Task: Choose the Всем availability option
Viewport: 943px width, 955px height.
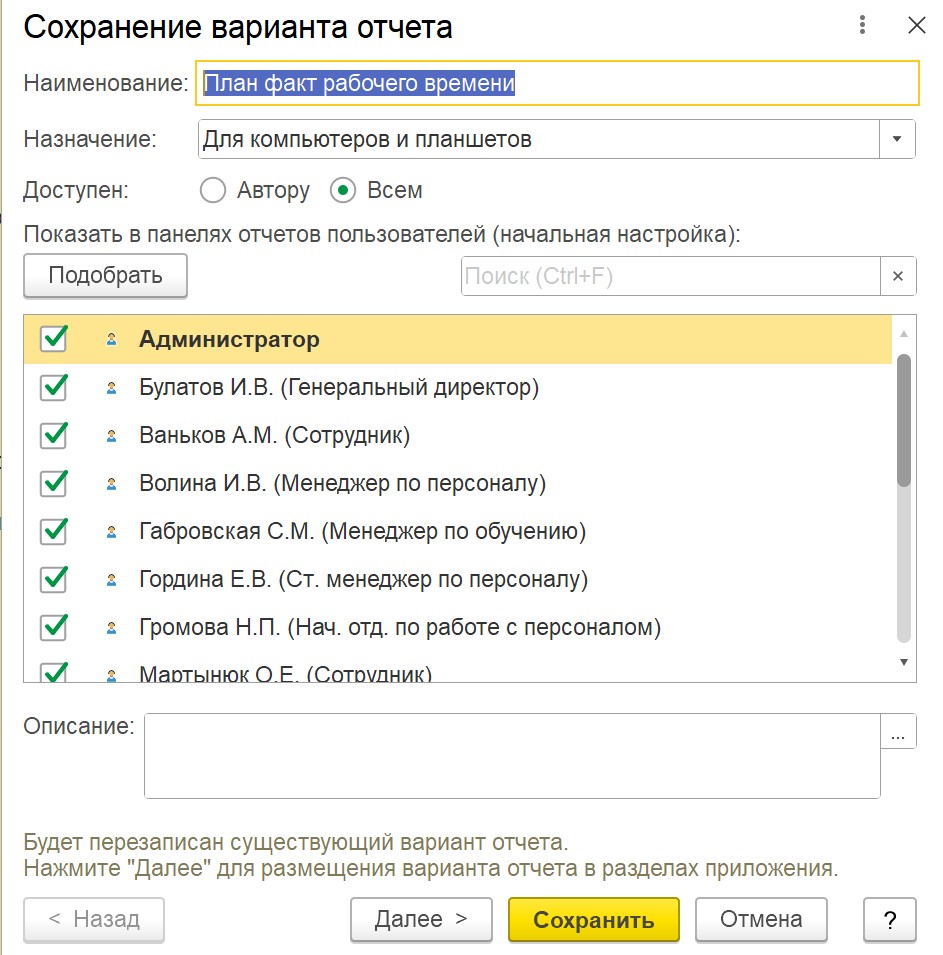Action: pos(344,190)
